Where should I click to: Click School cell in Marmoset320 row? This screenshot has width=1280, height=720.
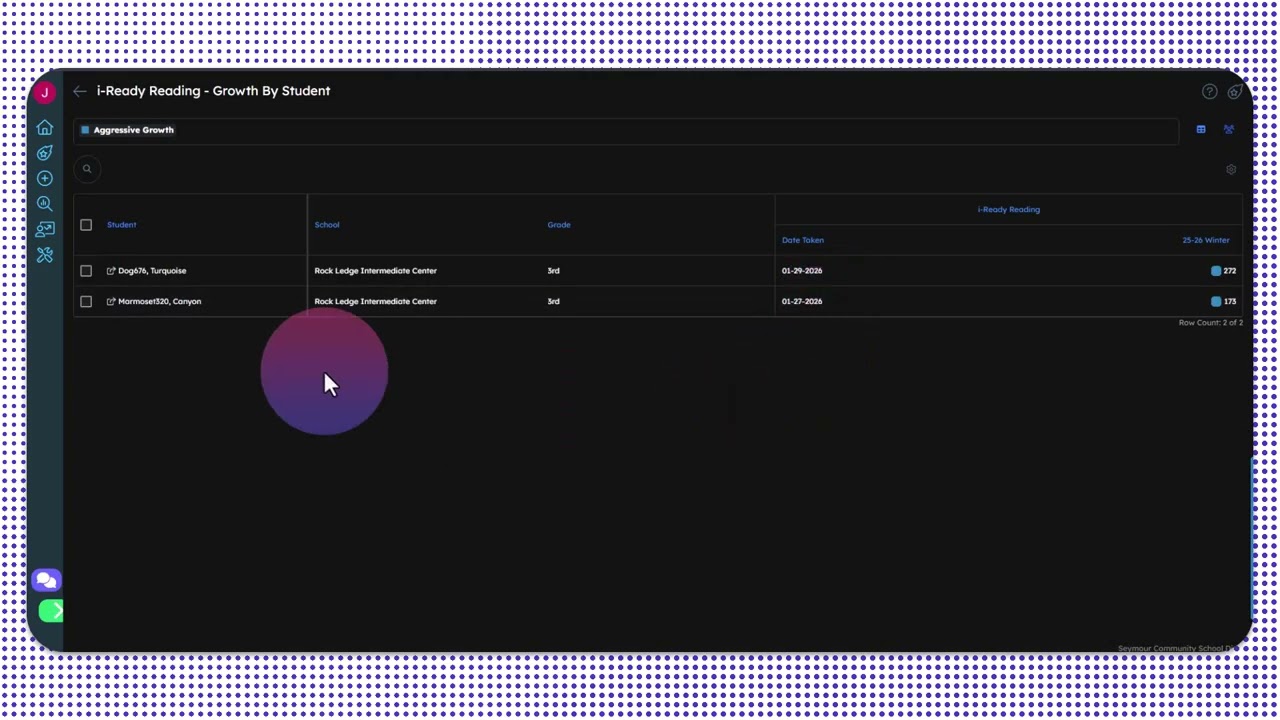(376, 301)
